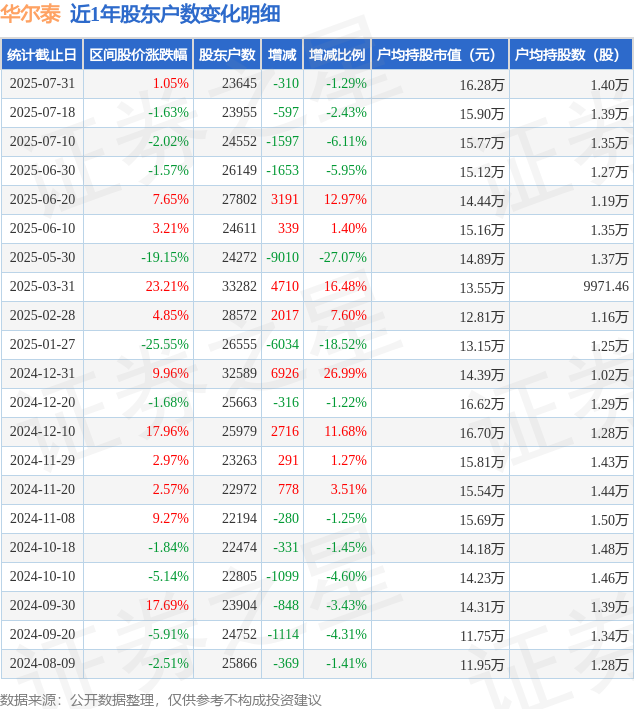Click the change value -6034

(283, 344)
